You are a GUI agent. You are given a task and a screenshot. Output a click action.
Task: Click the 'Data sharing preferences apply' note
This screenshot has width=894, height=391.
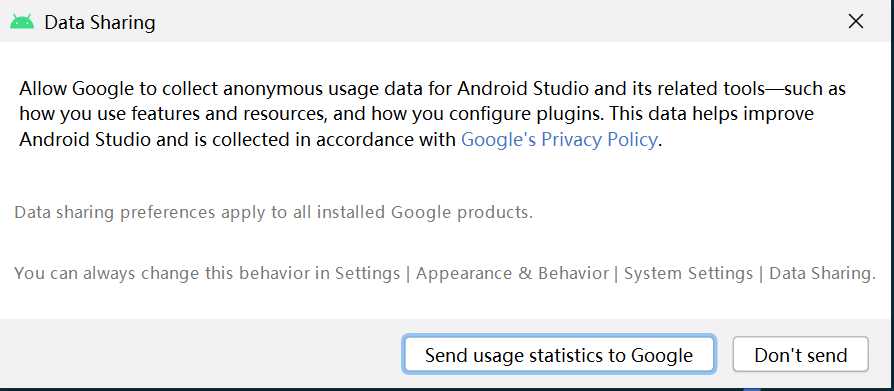(274, 213)
